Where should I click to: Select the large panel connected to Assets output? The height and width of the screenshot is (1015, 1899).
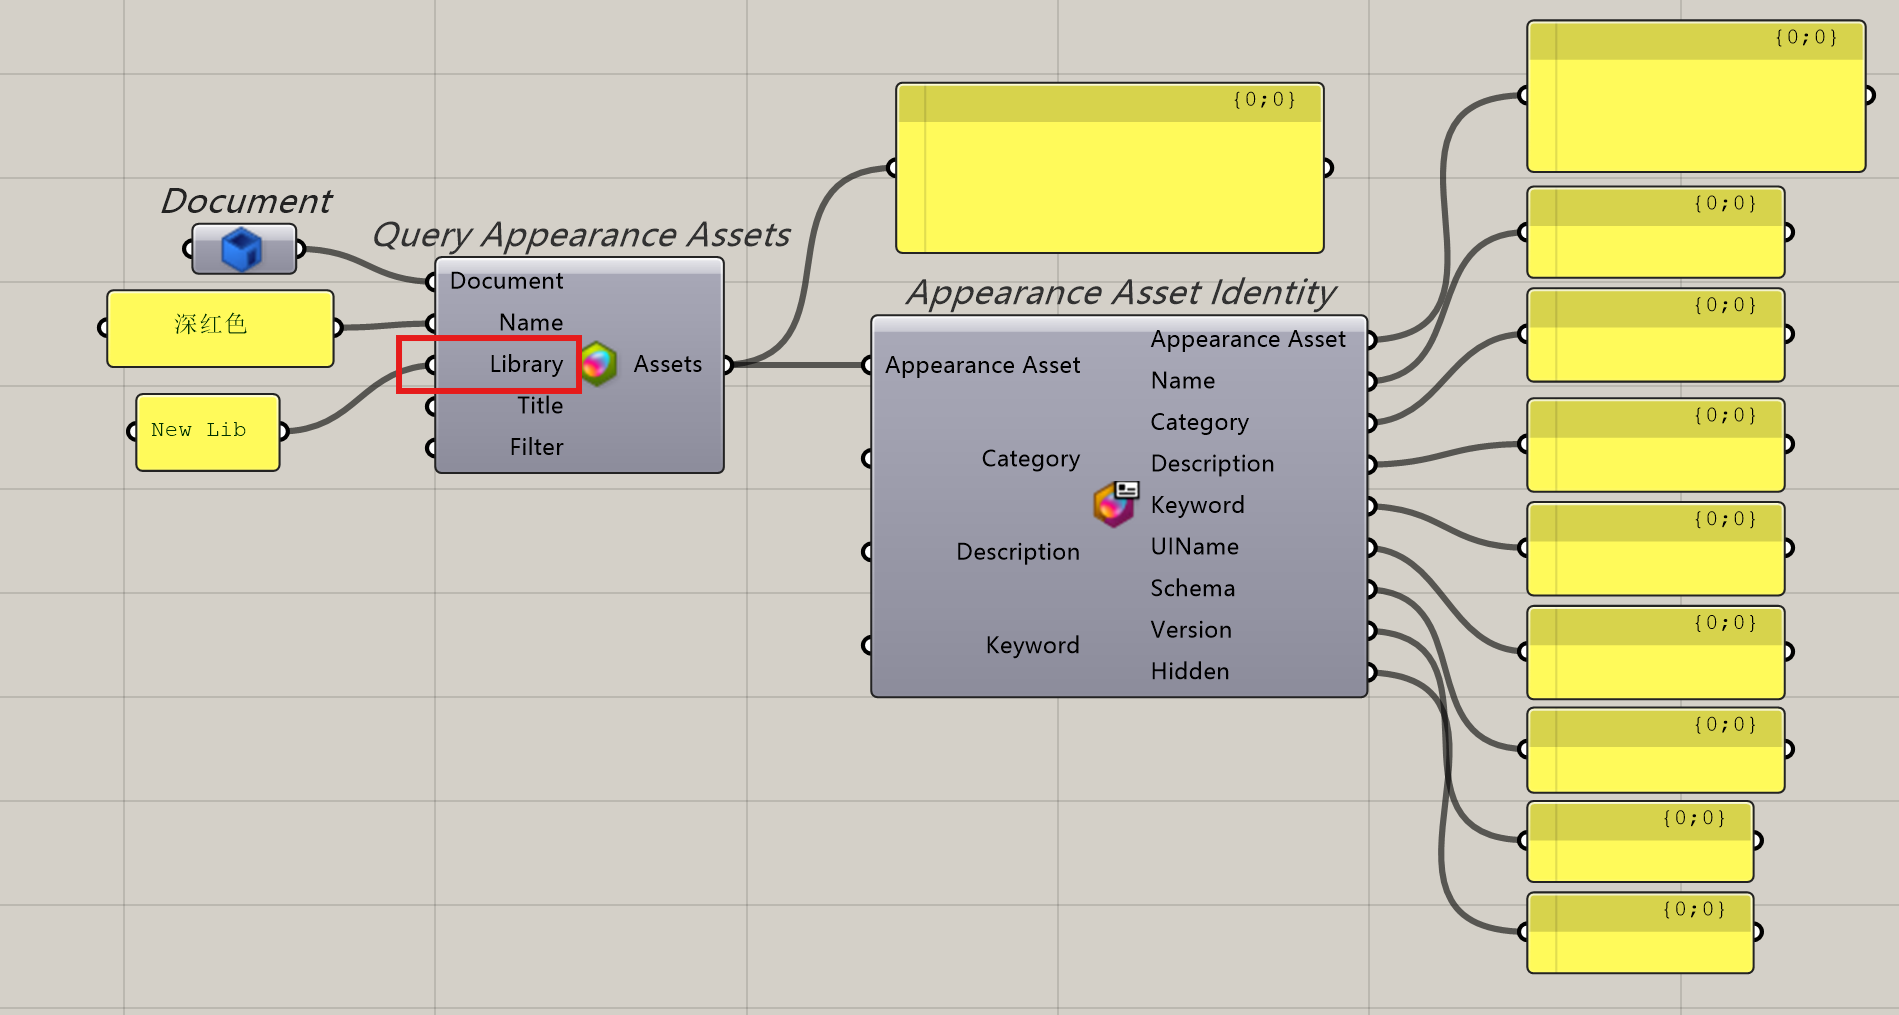(1109, 185)
